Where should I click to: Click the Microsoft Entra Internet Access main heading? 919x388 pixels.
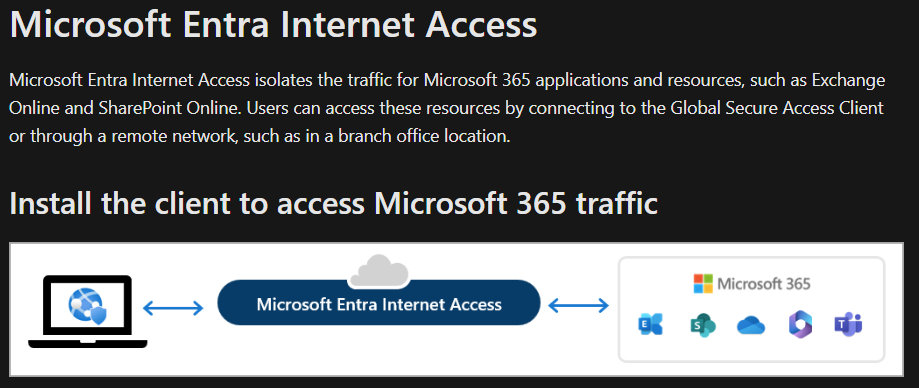point(273,25)
